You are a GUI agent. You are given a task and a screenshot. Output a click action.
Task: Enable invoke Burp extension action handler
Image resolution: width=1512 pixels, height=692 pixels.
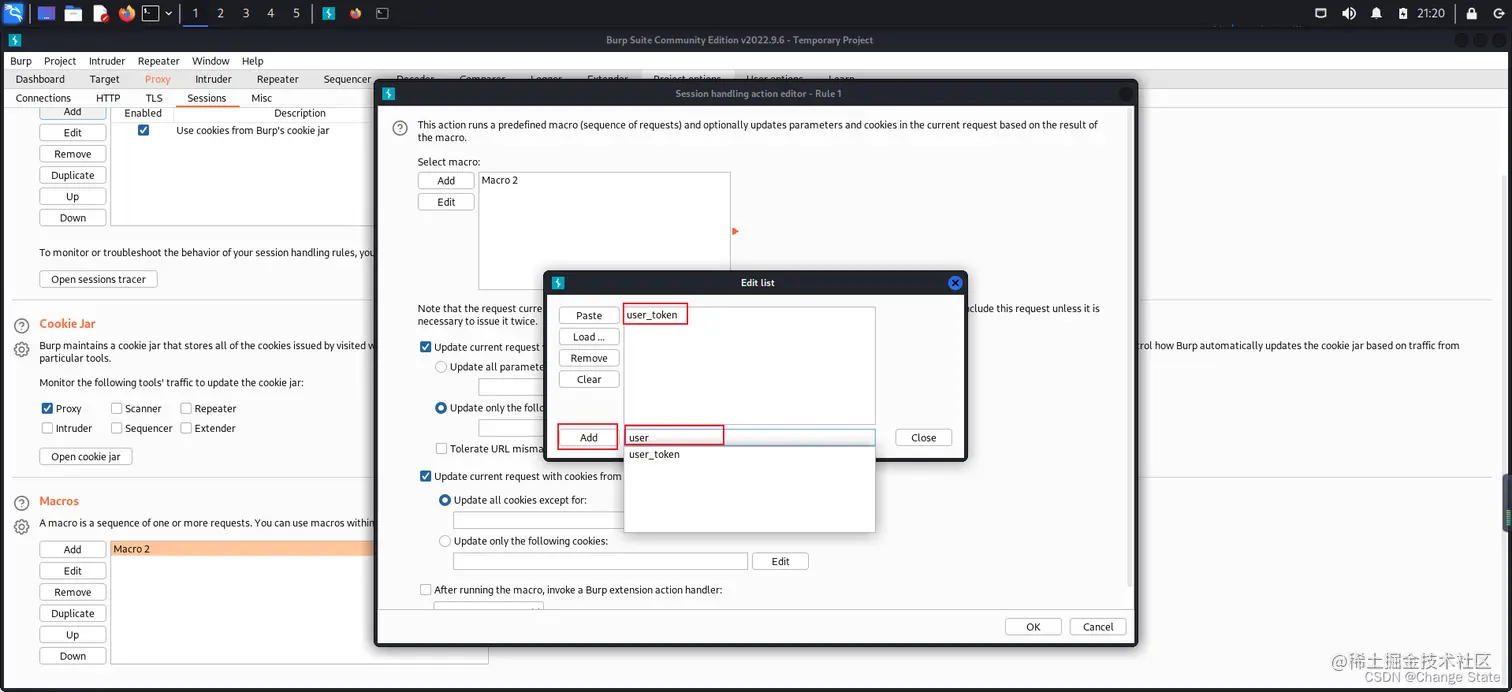[426, 590]
